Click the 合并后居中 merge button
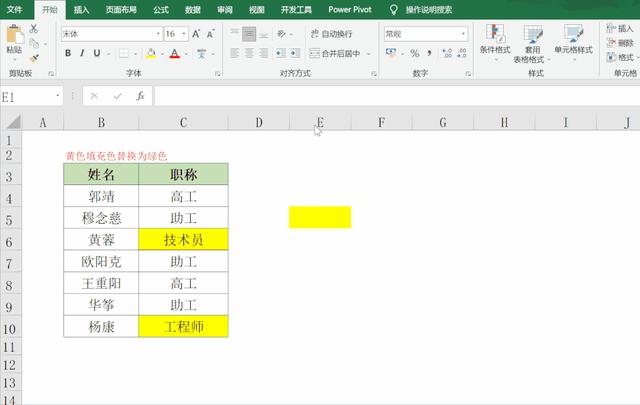The width and height of the screenshot is (640, 405). pyautogui.click(x=335, y=53)
